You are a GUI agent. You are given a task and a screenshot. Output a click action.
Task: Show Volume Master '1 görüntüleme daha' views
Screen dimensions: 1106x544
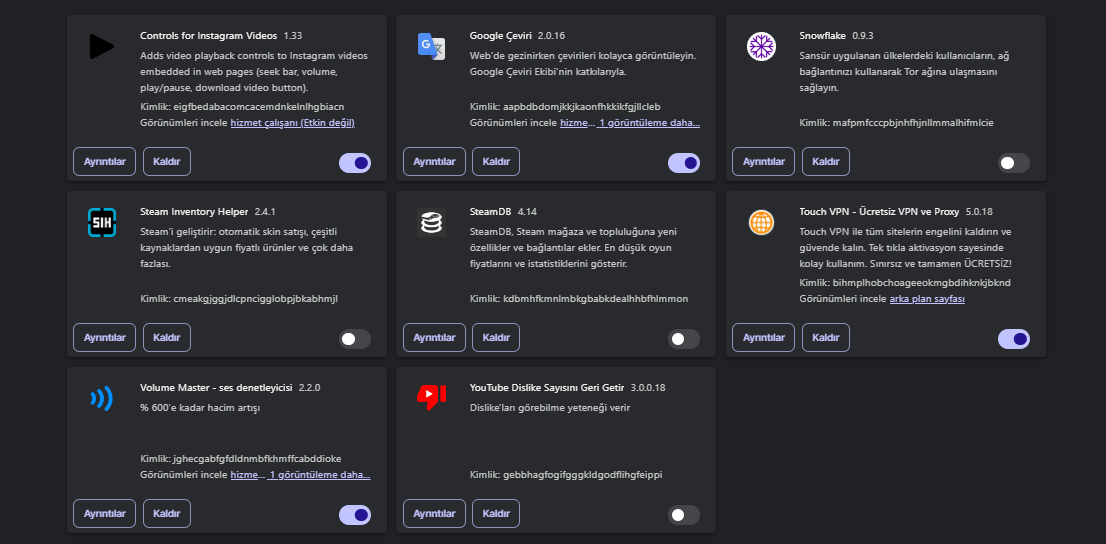pos(319,475)
